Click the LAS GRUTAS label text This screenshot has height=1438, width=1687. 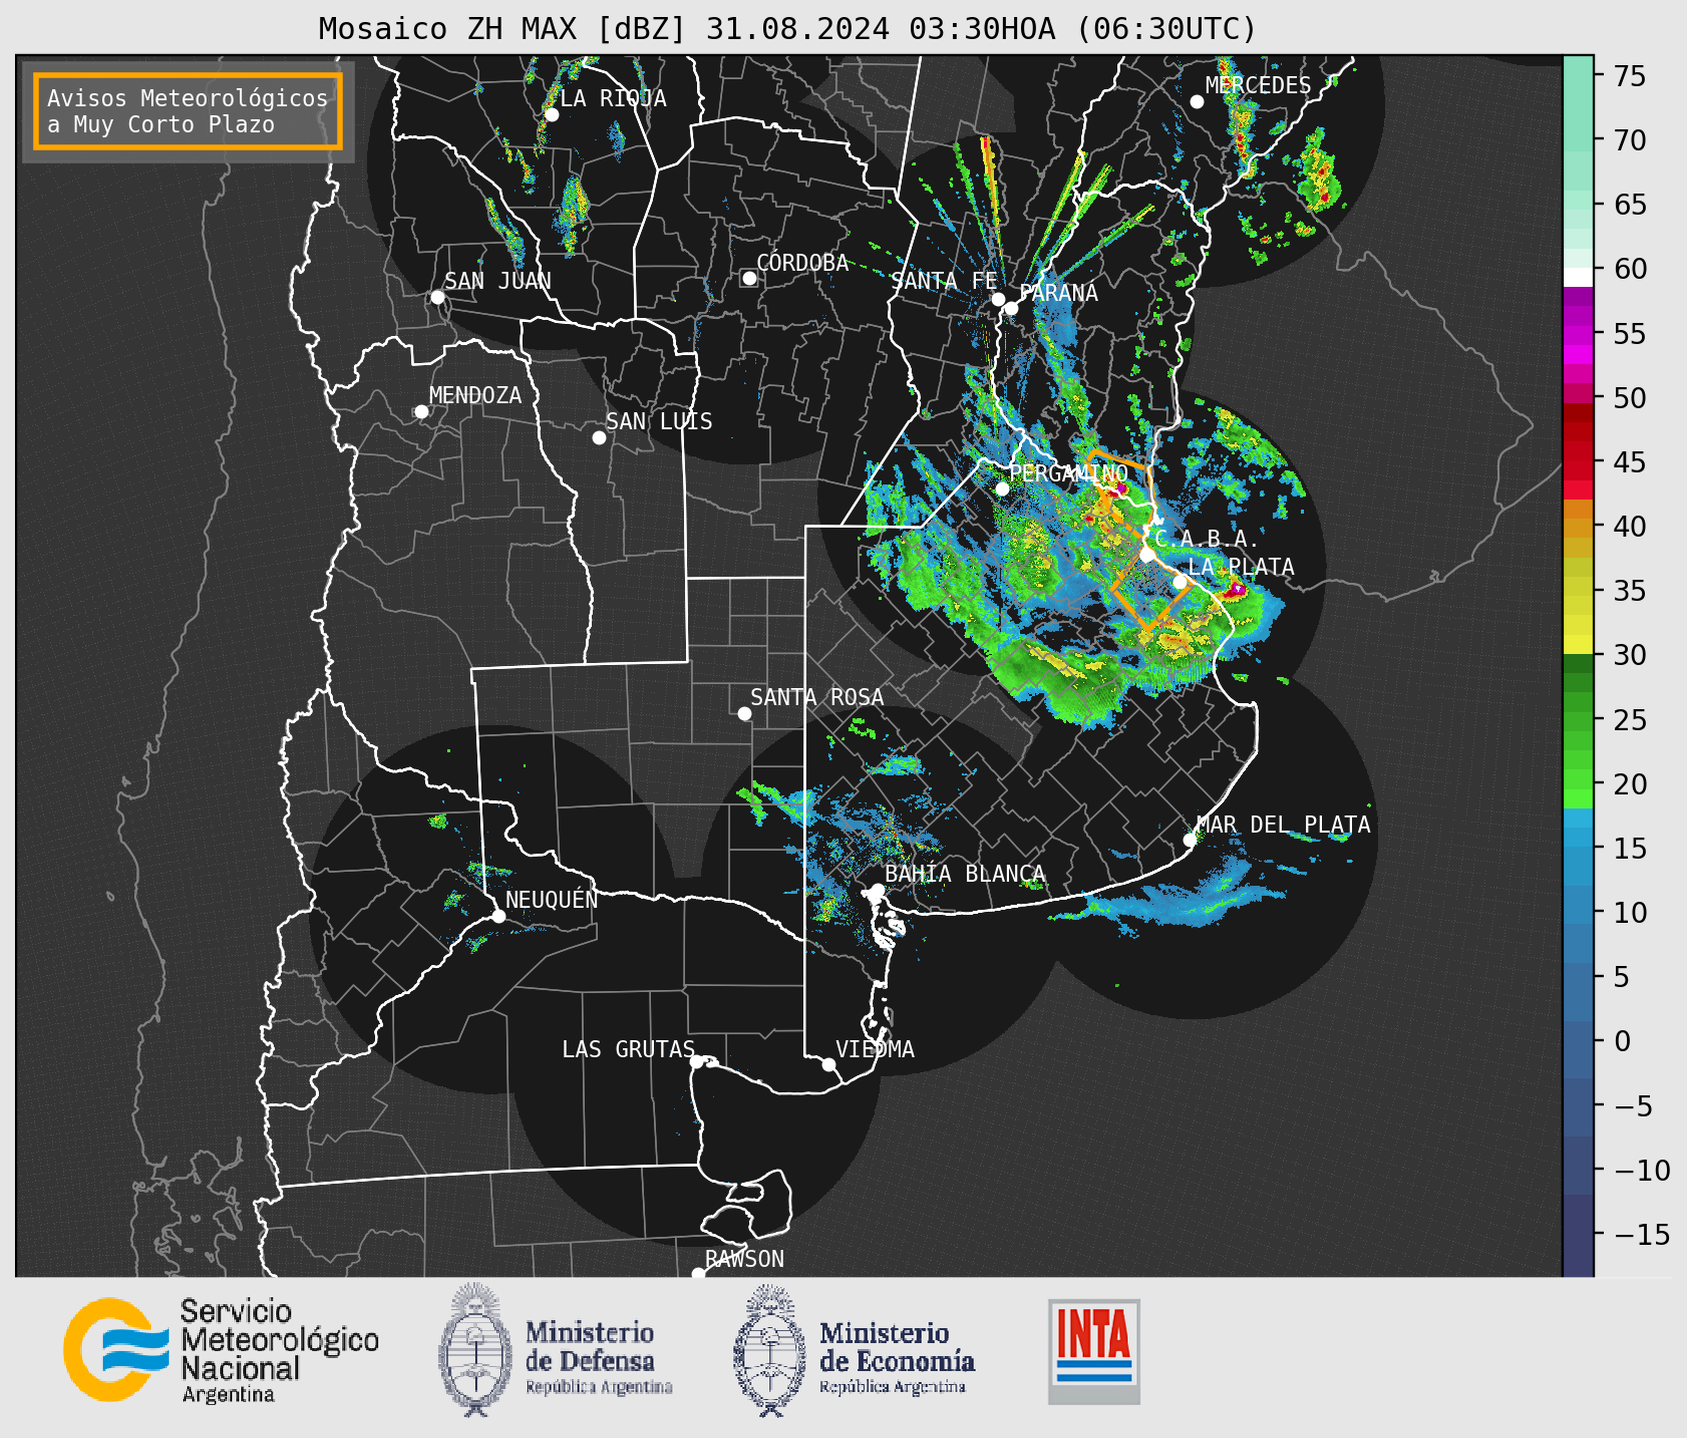(628, 1049)
